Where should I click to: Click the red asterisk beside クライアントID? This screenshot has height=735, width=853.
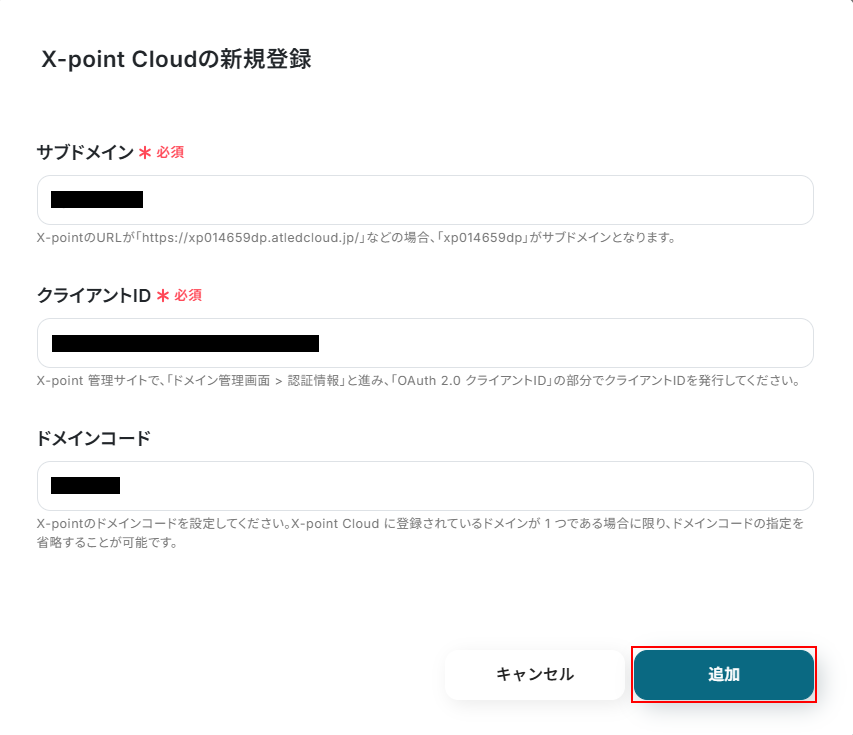click(163, 296)
